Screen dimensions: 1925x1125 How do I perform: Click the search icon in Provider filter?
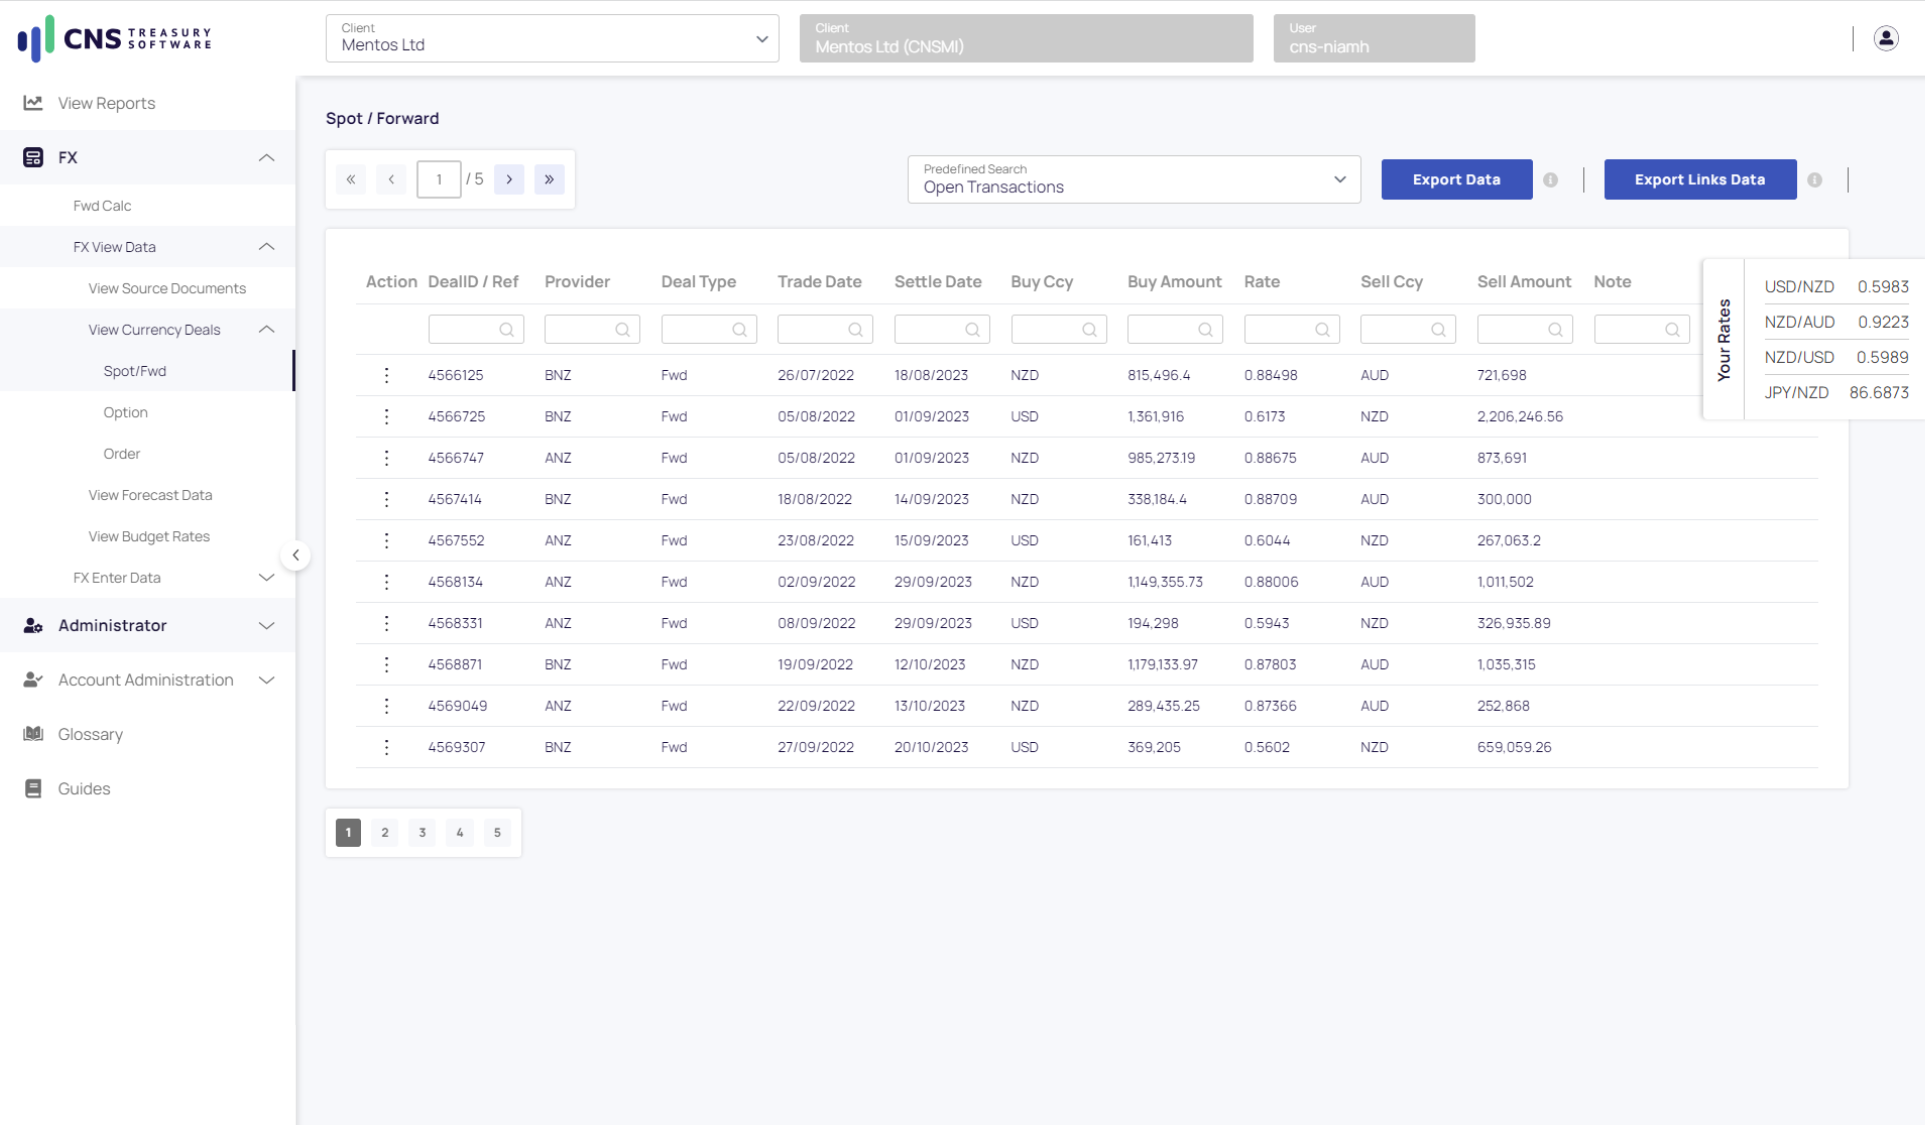tap(622, 330)
